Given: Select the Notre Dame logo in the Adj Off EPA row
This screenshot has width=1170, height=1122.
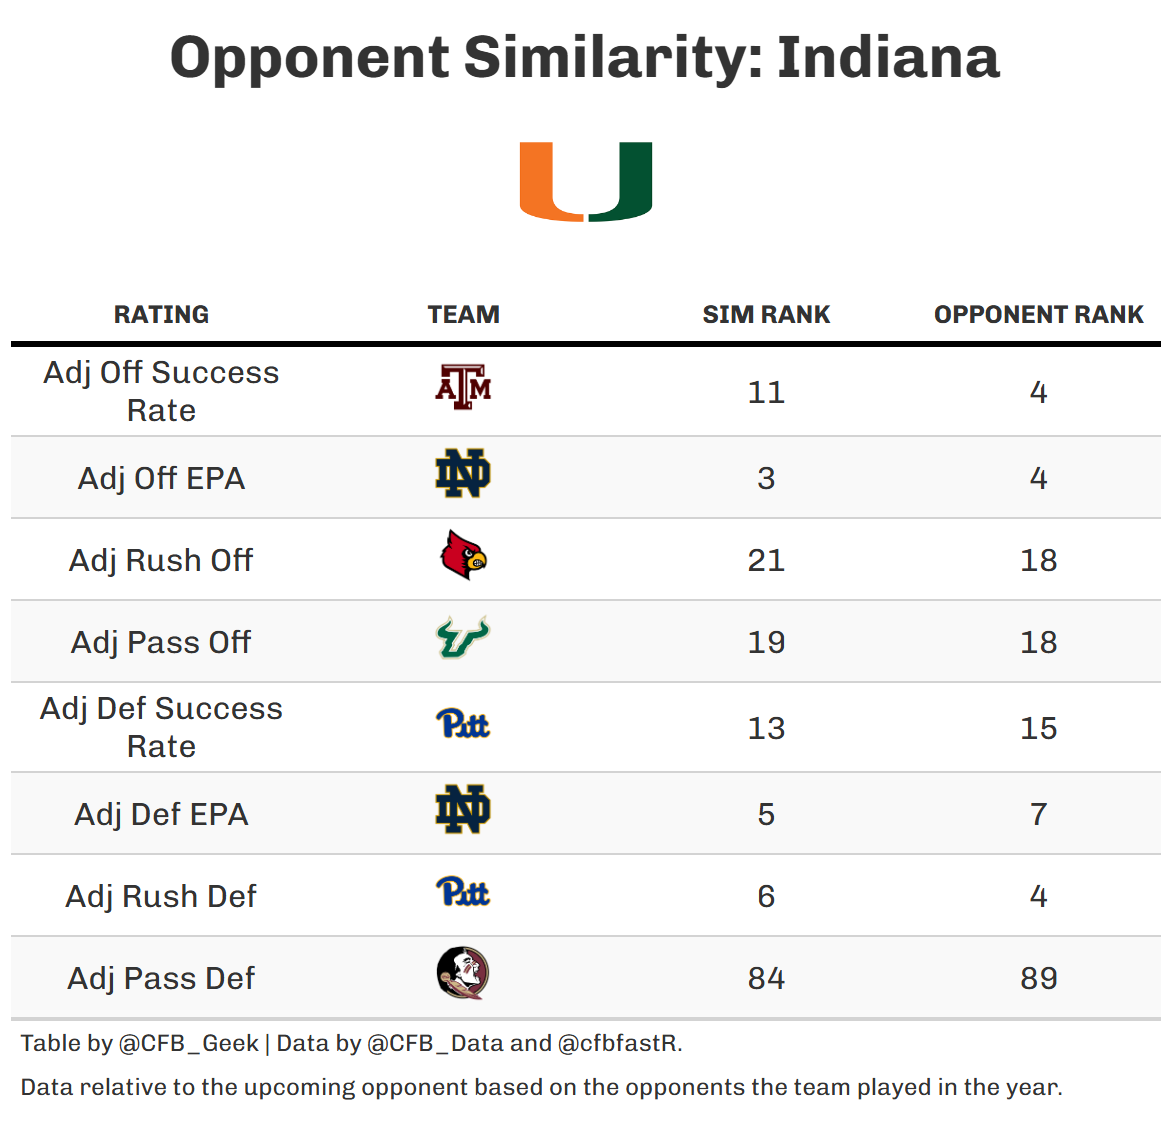Looking at the screenshot, I should point(463,474).
